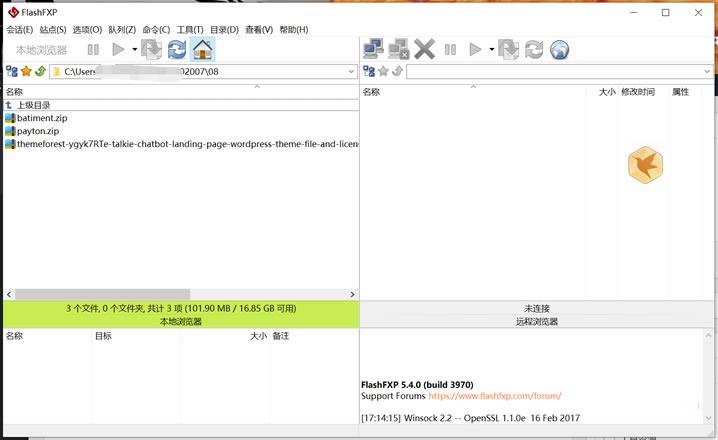
Task: Click the remote pane pause icon
Action: 450,49
